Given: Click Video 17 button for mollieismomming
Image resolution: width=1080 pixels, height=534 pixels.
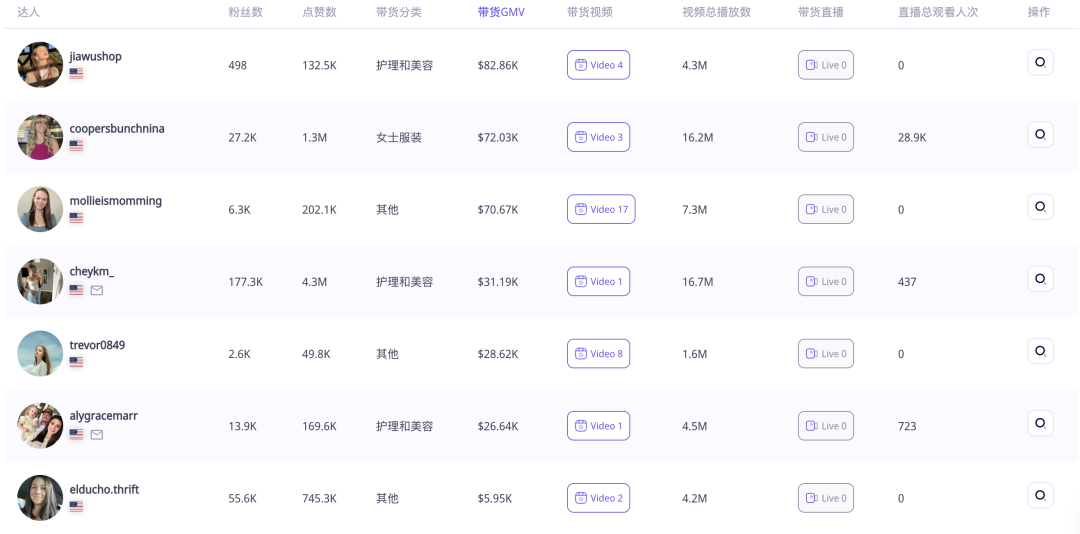Looking at the screenshot, I should click(601, 209).
